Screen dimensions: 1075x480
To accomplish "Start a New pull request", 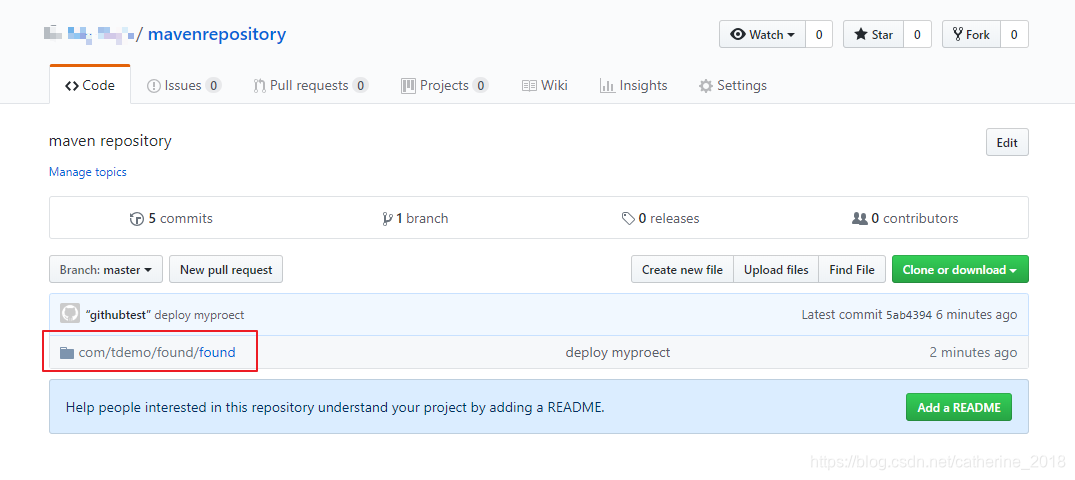I will pyautogui.click(x=226, y=269).
